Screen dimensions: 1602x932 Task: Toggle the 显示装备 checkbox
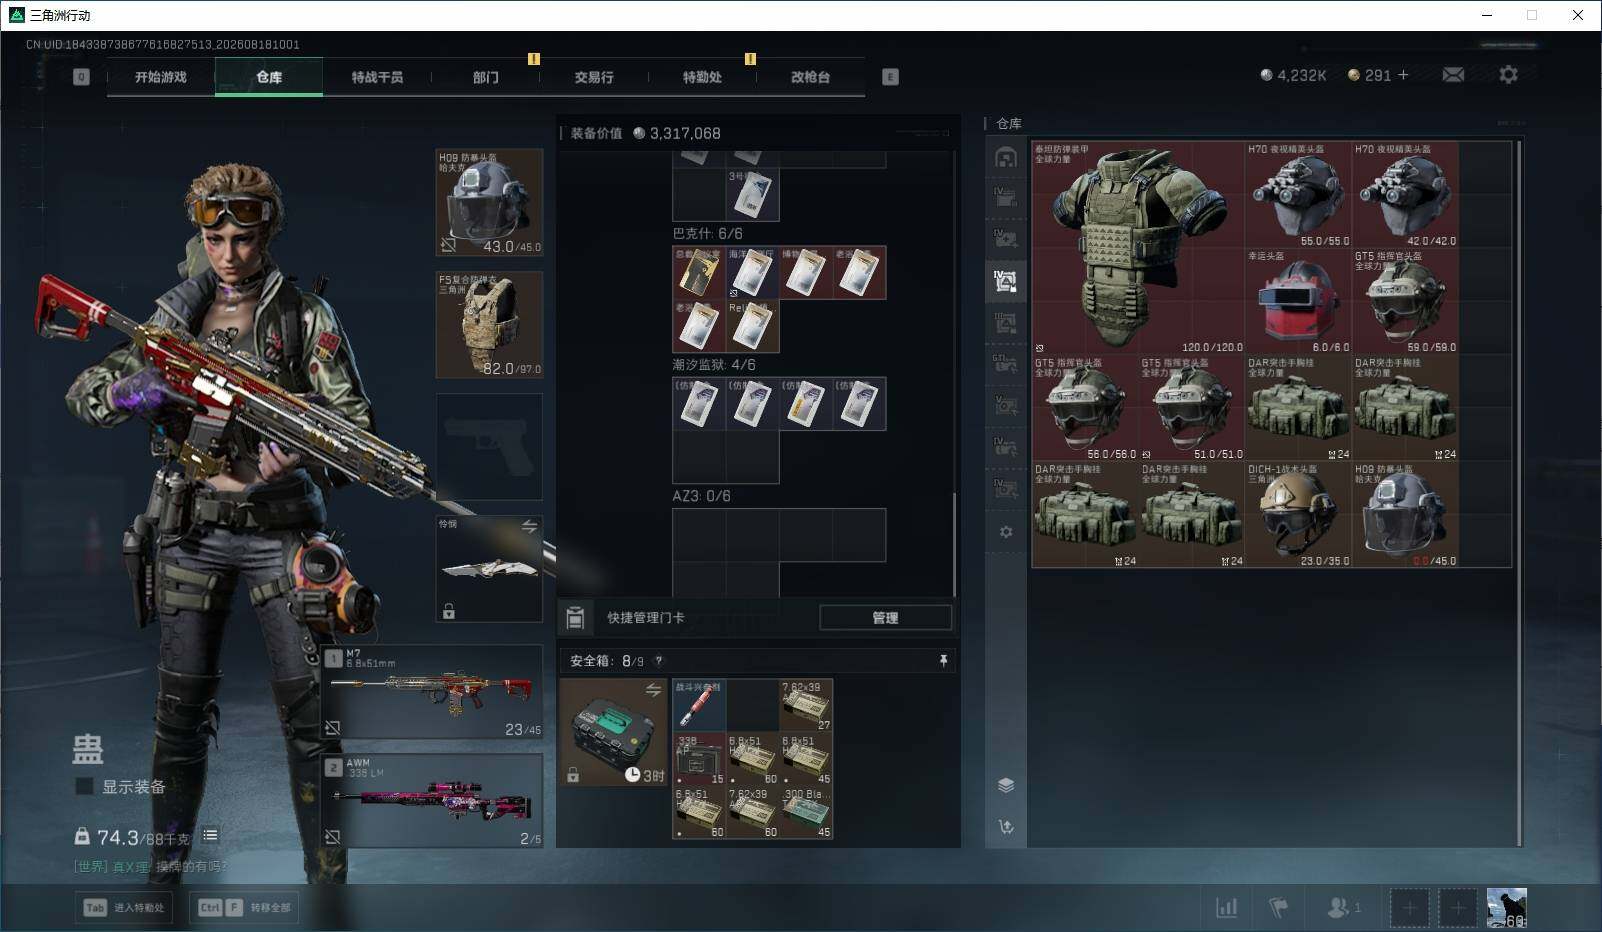[84, 786]
